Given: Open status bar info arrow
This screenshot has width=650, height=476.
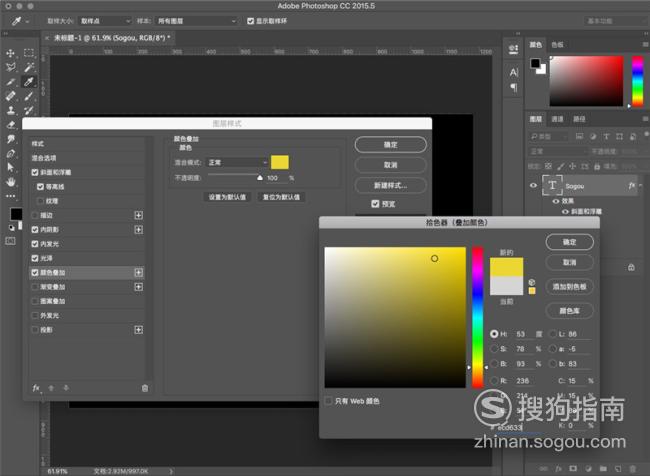Looking at the screenshot, I should click(170, 471).
